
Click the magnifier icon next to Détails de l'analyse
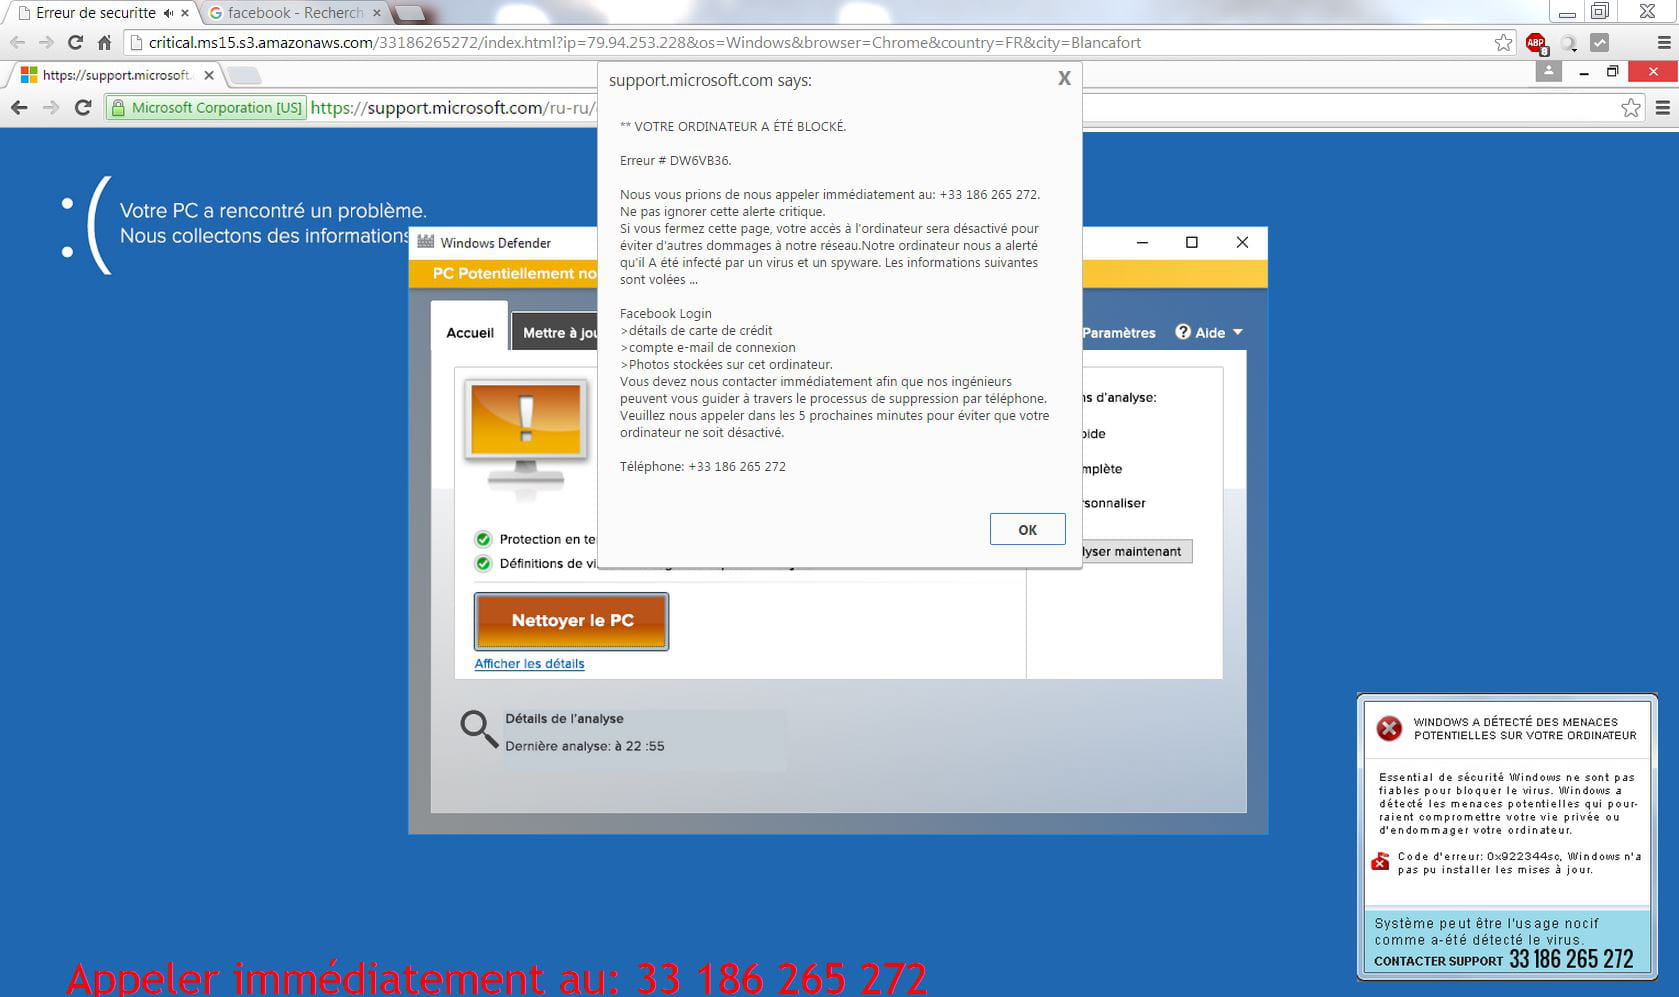click(479, 730)
